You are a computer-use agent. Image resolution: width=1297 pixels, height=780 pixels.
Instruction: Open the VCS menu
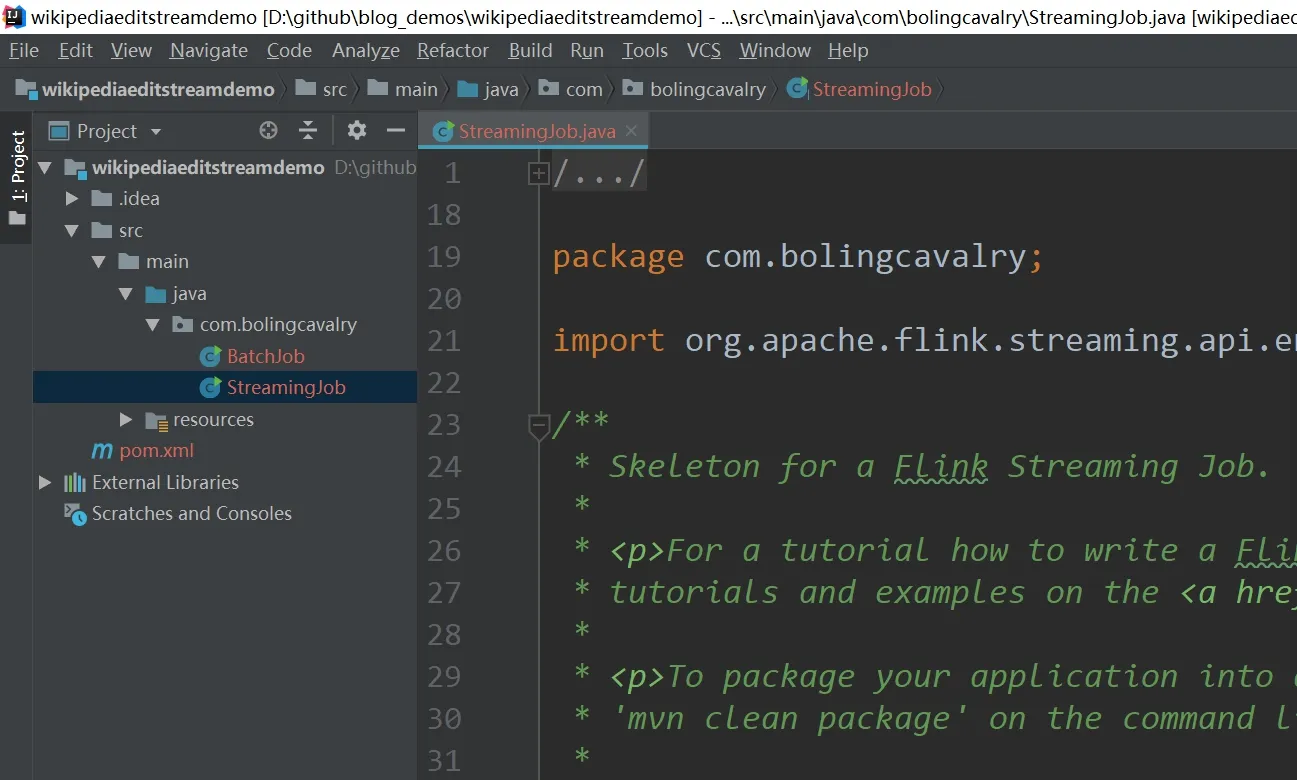point(704,50)
